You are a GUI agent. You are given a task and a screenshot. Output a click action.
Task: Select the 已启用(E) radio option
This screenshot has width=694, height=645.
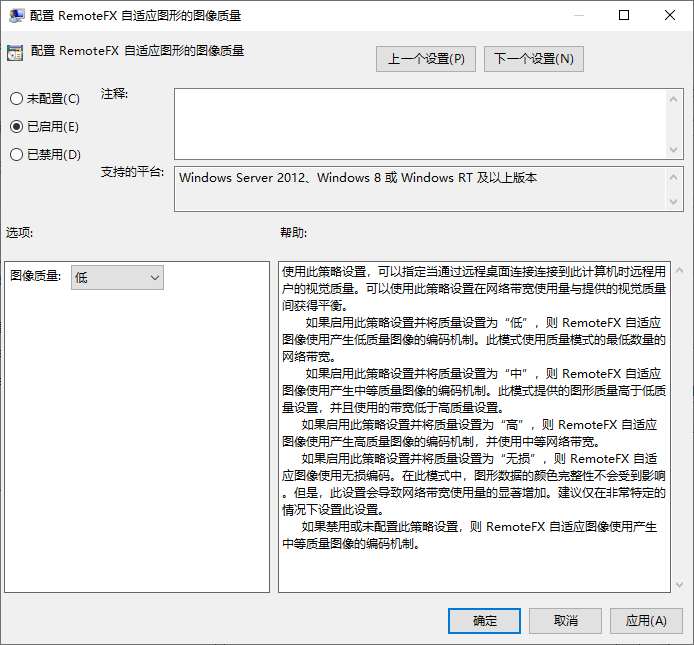[16, 127]
